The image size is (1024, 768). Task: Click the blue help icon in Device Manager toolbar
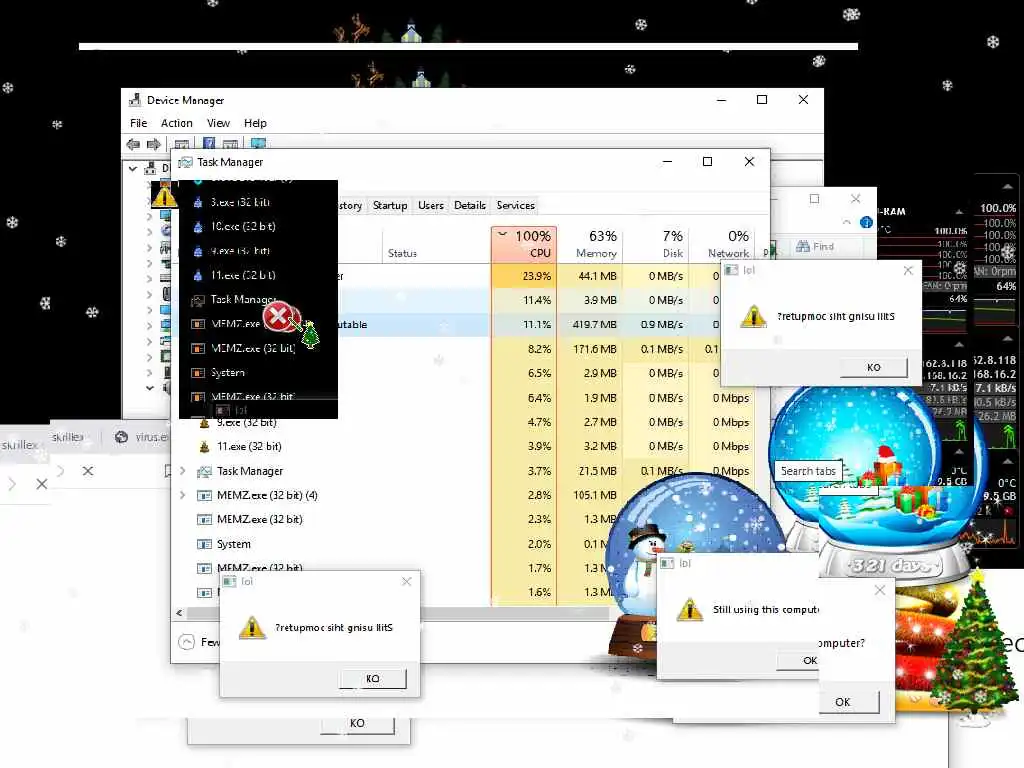pos(209,143)
